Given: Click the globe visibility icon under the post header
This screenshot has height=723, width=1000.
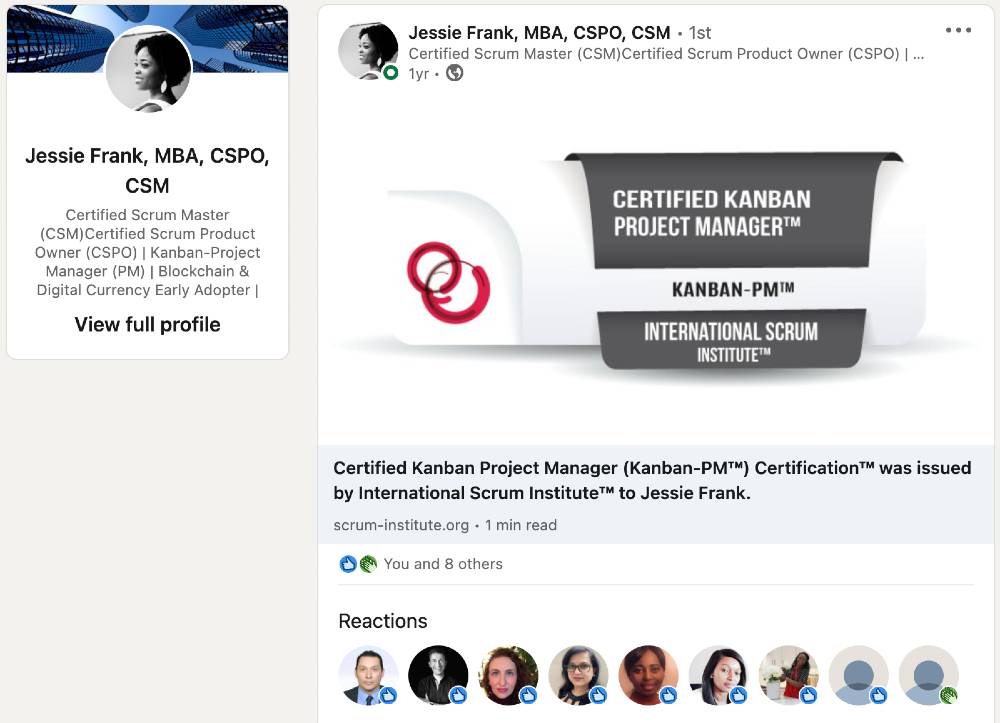Looking at the screenshot, I should 454,73.
